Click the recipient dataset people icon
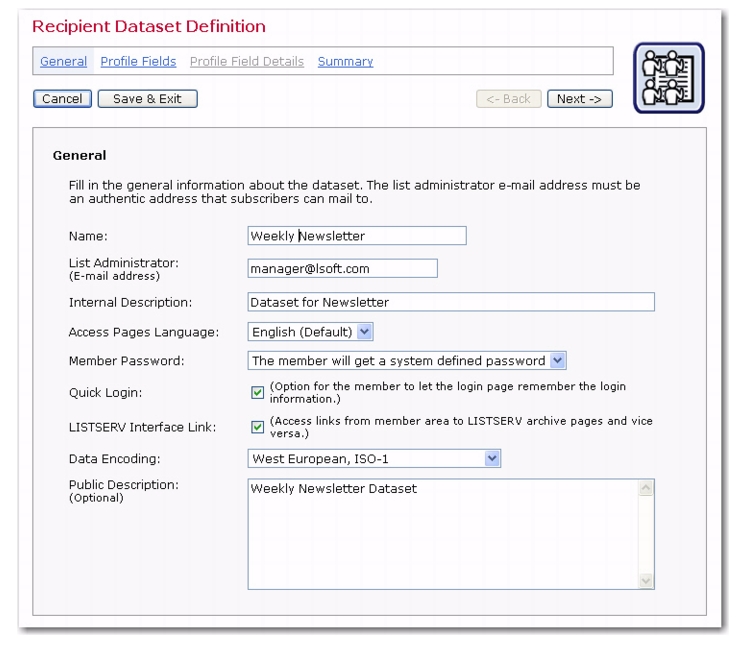The height and width of the screenshot is (650, 743). point(669,78)
